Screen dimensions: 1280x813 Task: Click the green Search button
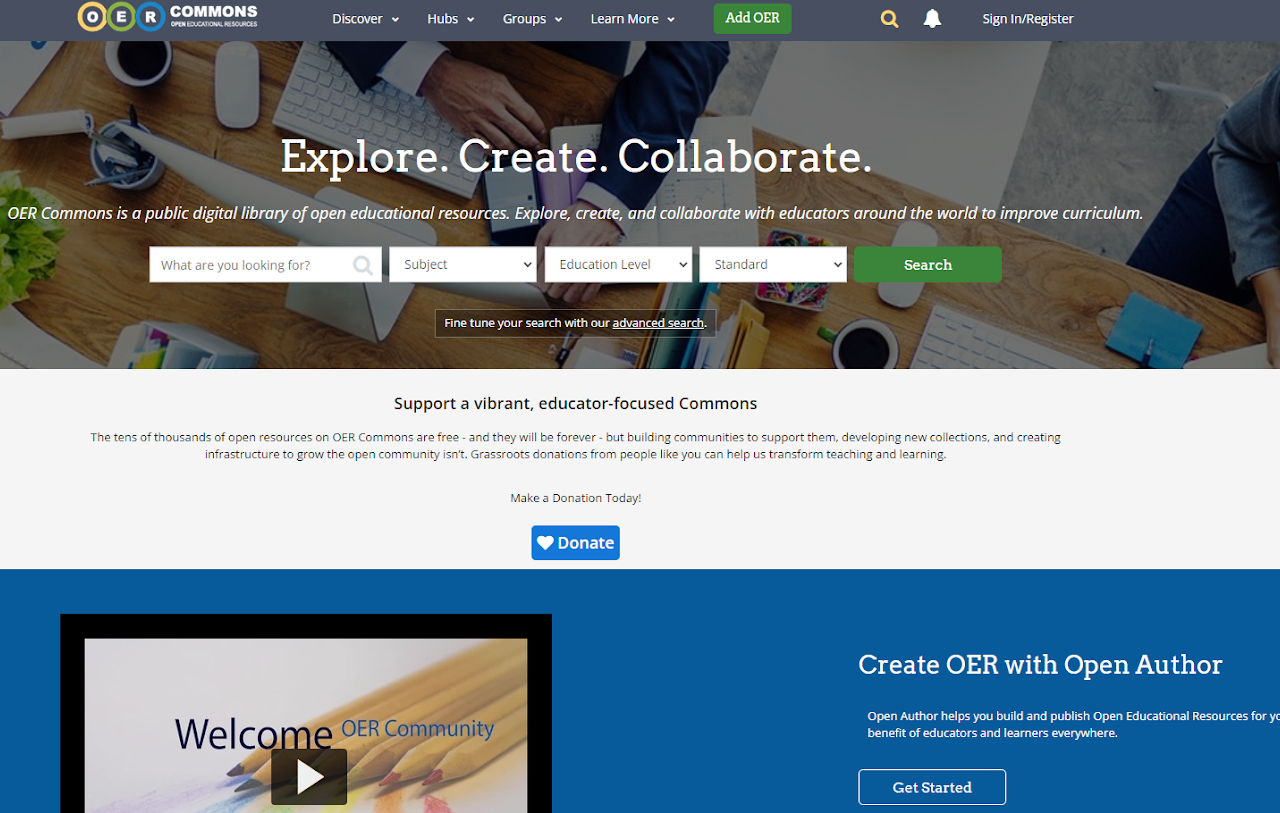coord(927,265)
